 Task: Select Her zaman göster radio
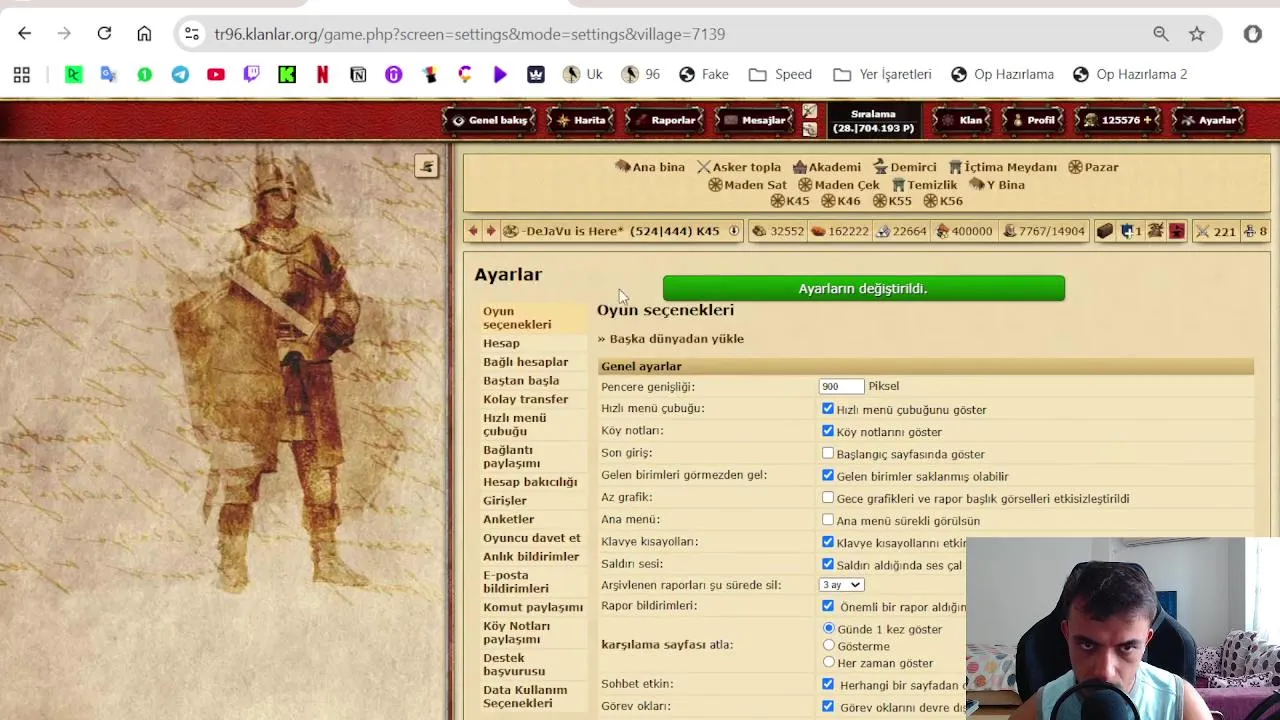[x=829, y=662]
